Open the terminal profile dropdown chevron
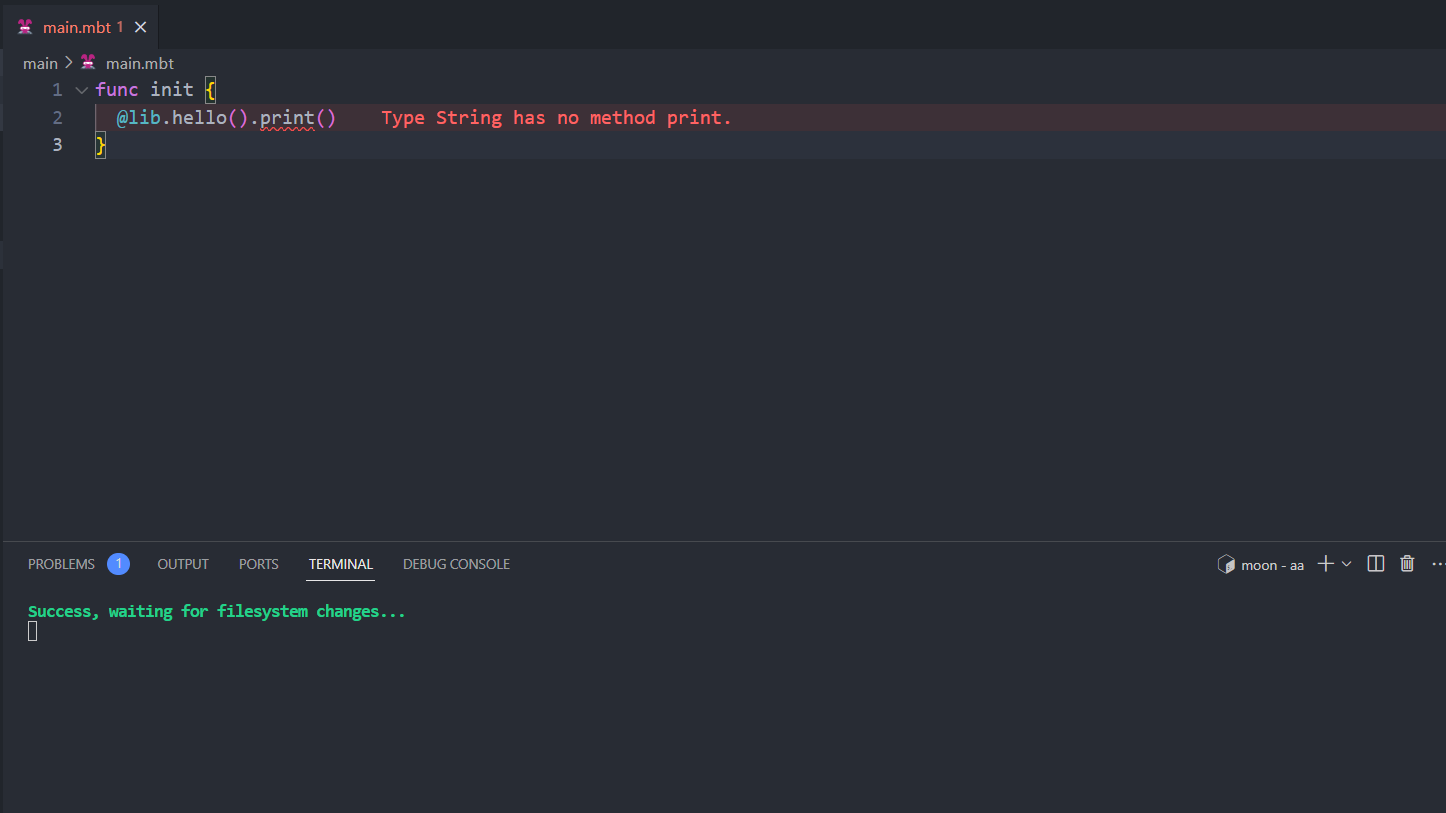The height and width of the screenshot is (813, 1446). [1345, 564]
